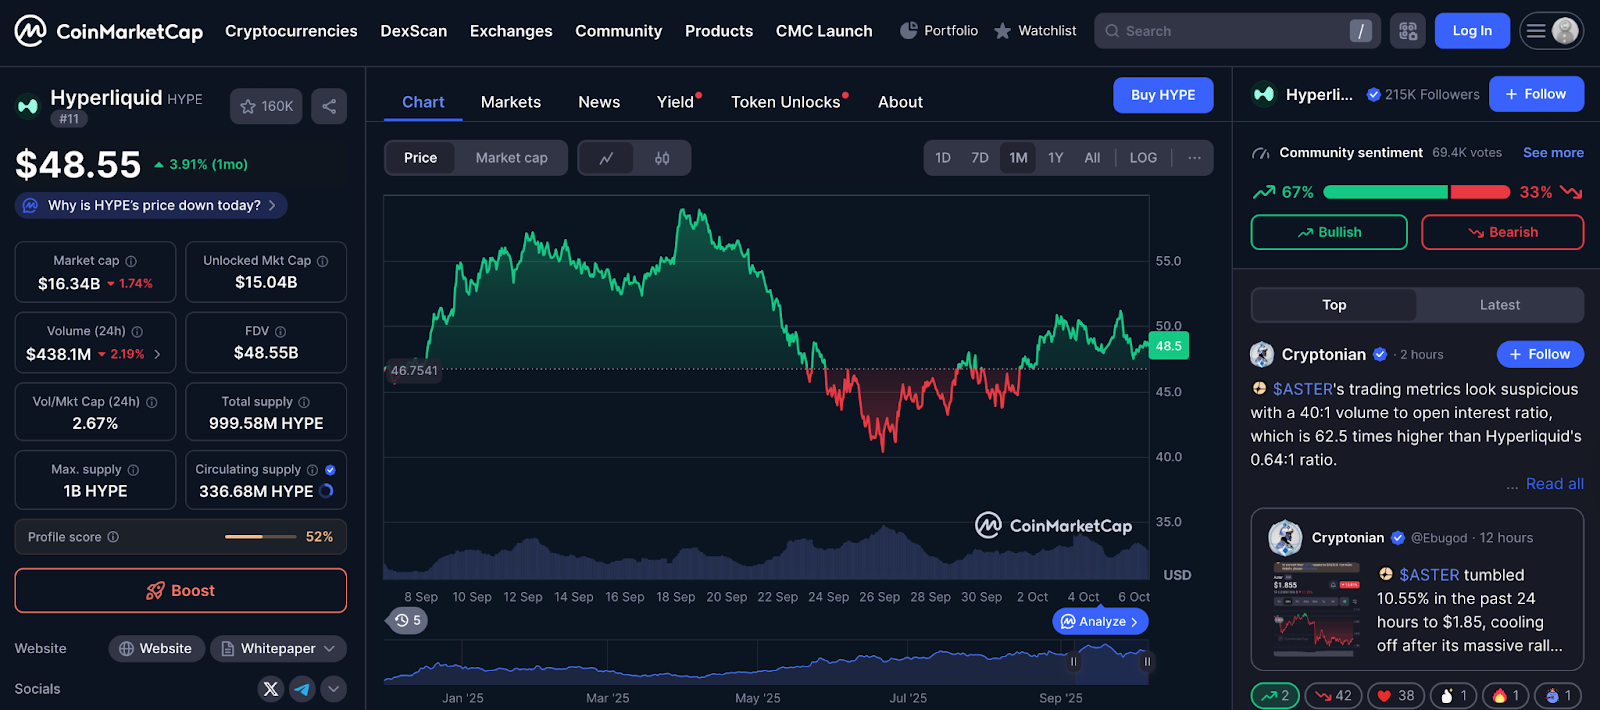1600x710 pixels.
Task: Click the Buy HYPE button
Action: (1163, 95)
